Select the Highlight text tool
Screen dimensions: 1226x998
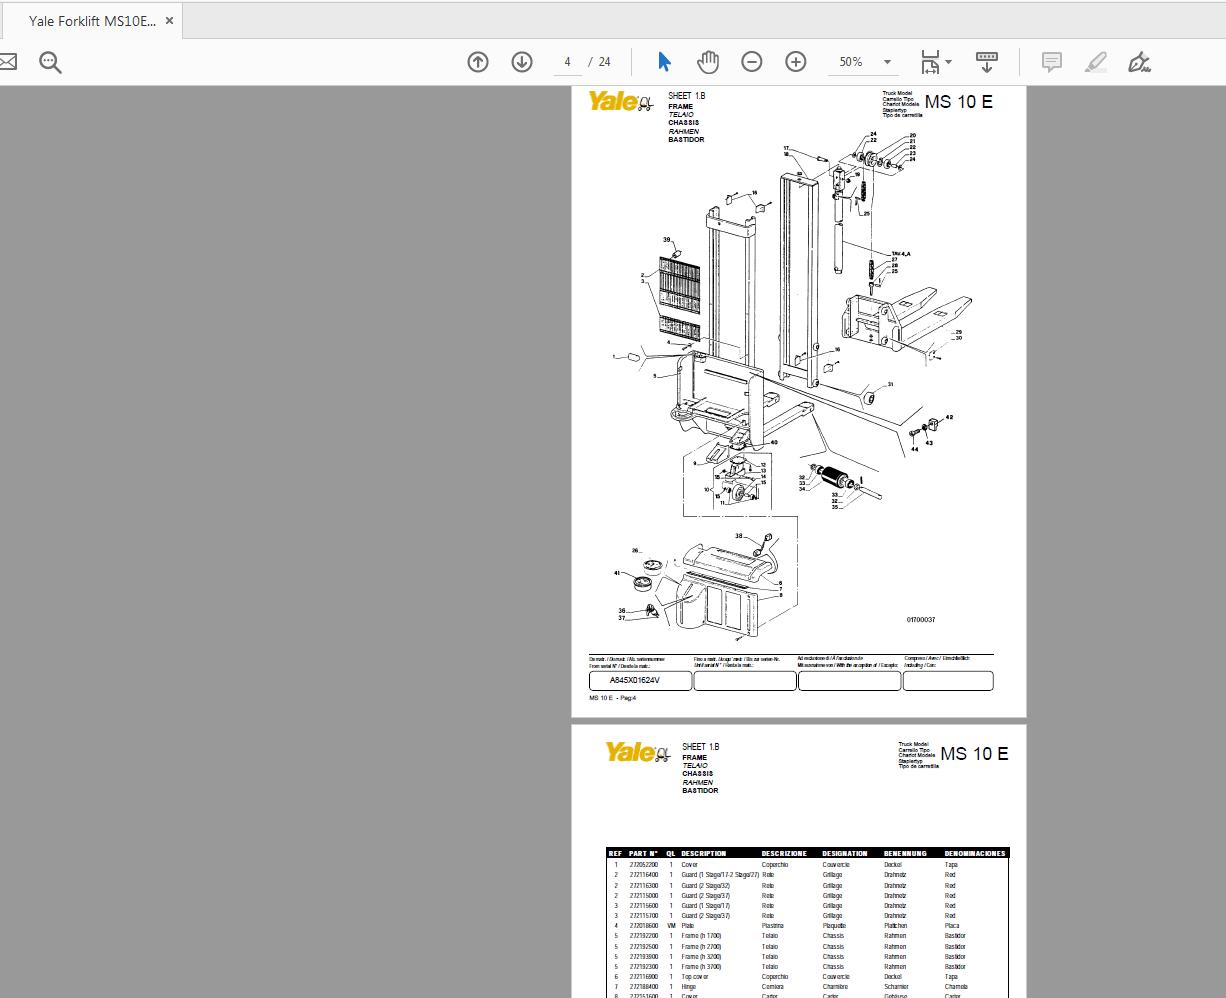tap(1096, 62)
